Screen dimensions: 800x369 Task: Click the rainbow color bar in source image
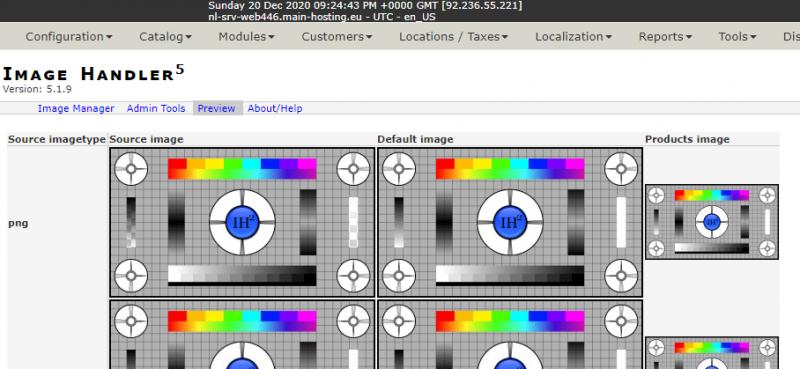(242, 168)
